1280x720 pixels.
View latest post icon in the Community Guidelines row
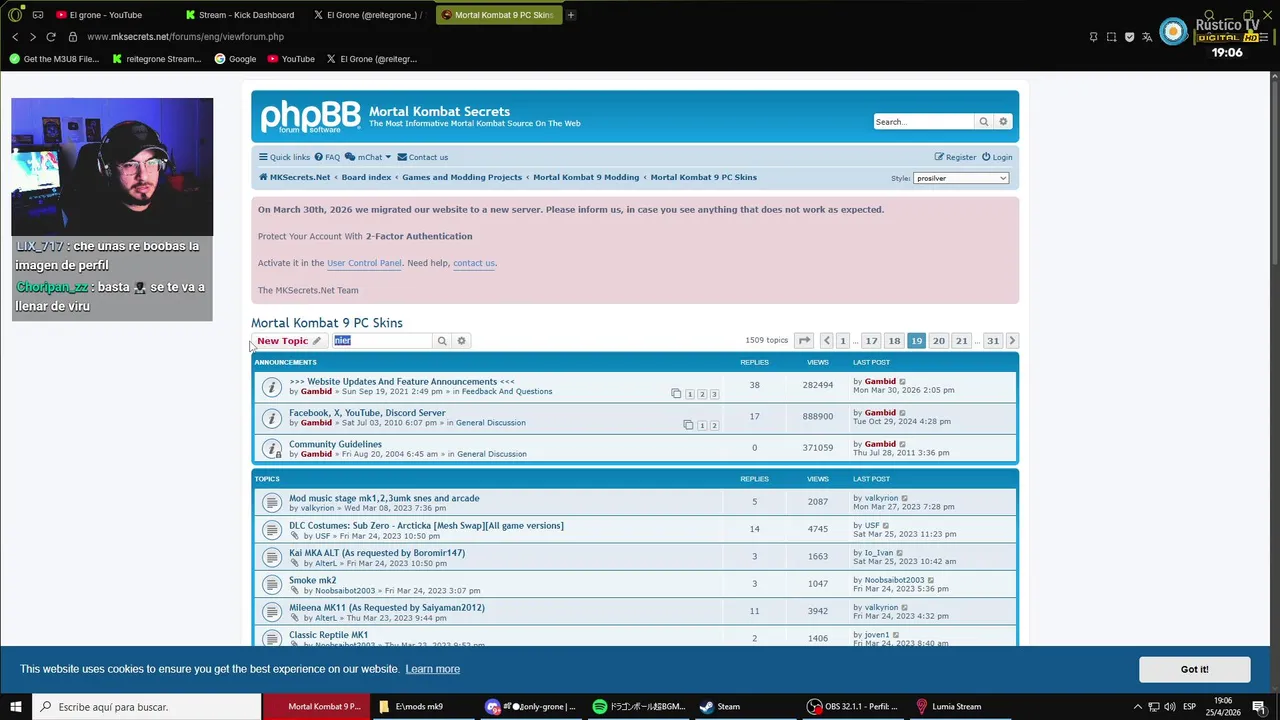tap(902, 444)
